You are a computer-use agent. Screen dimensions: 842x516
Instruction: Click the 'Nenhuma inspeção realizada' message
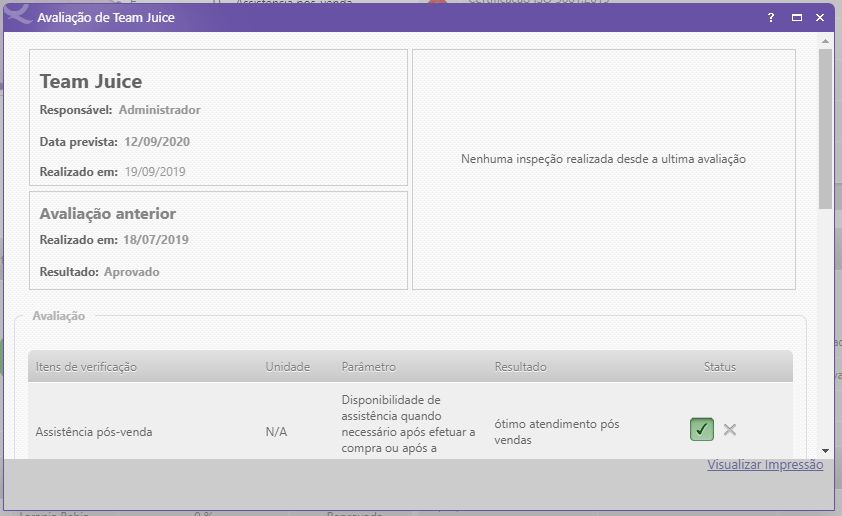coord(603,159)
